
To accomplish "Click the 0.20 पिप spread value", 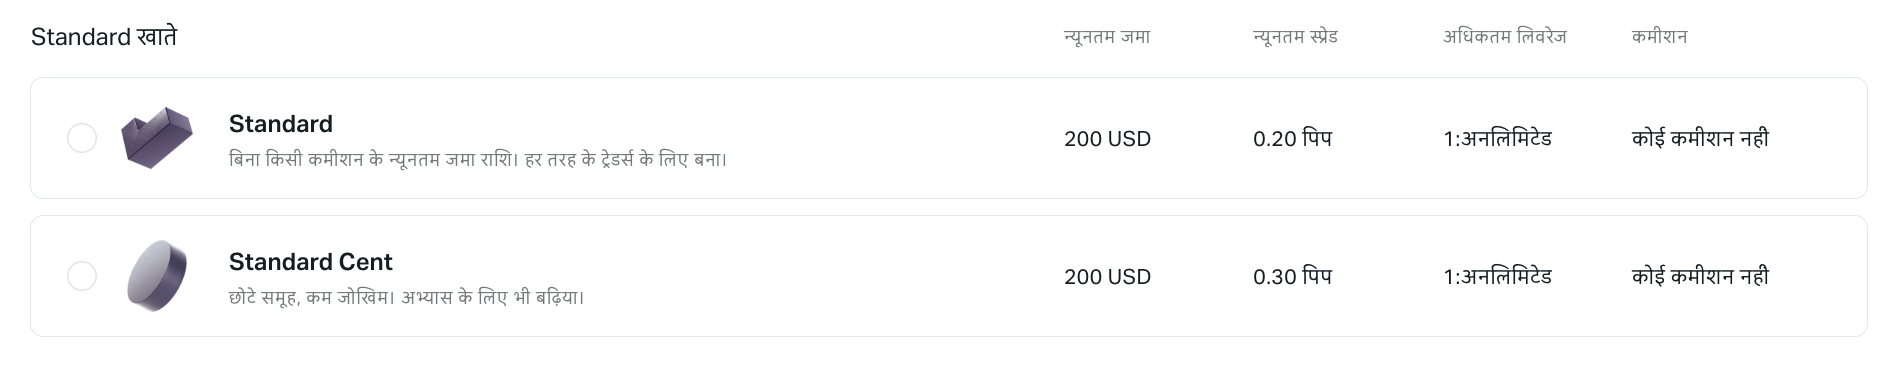I will [1293, 139].
